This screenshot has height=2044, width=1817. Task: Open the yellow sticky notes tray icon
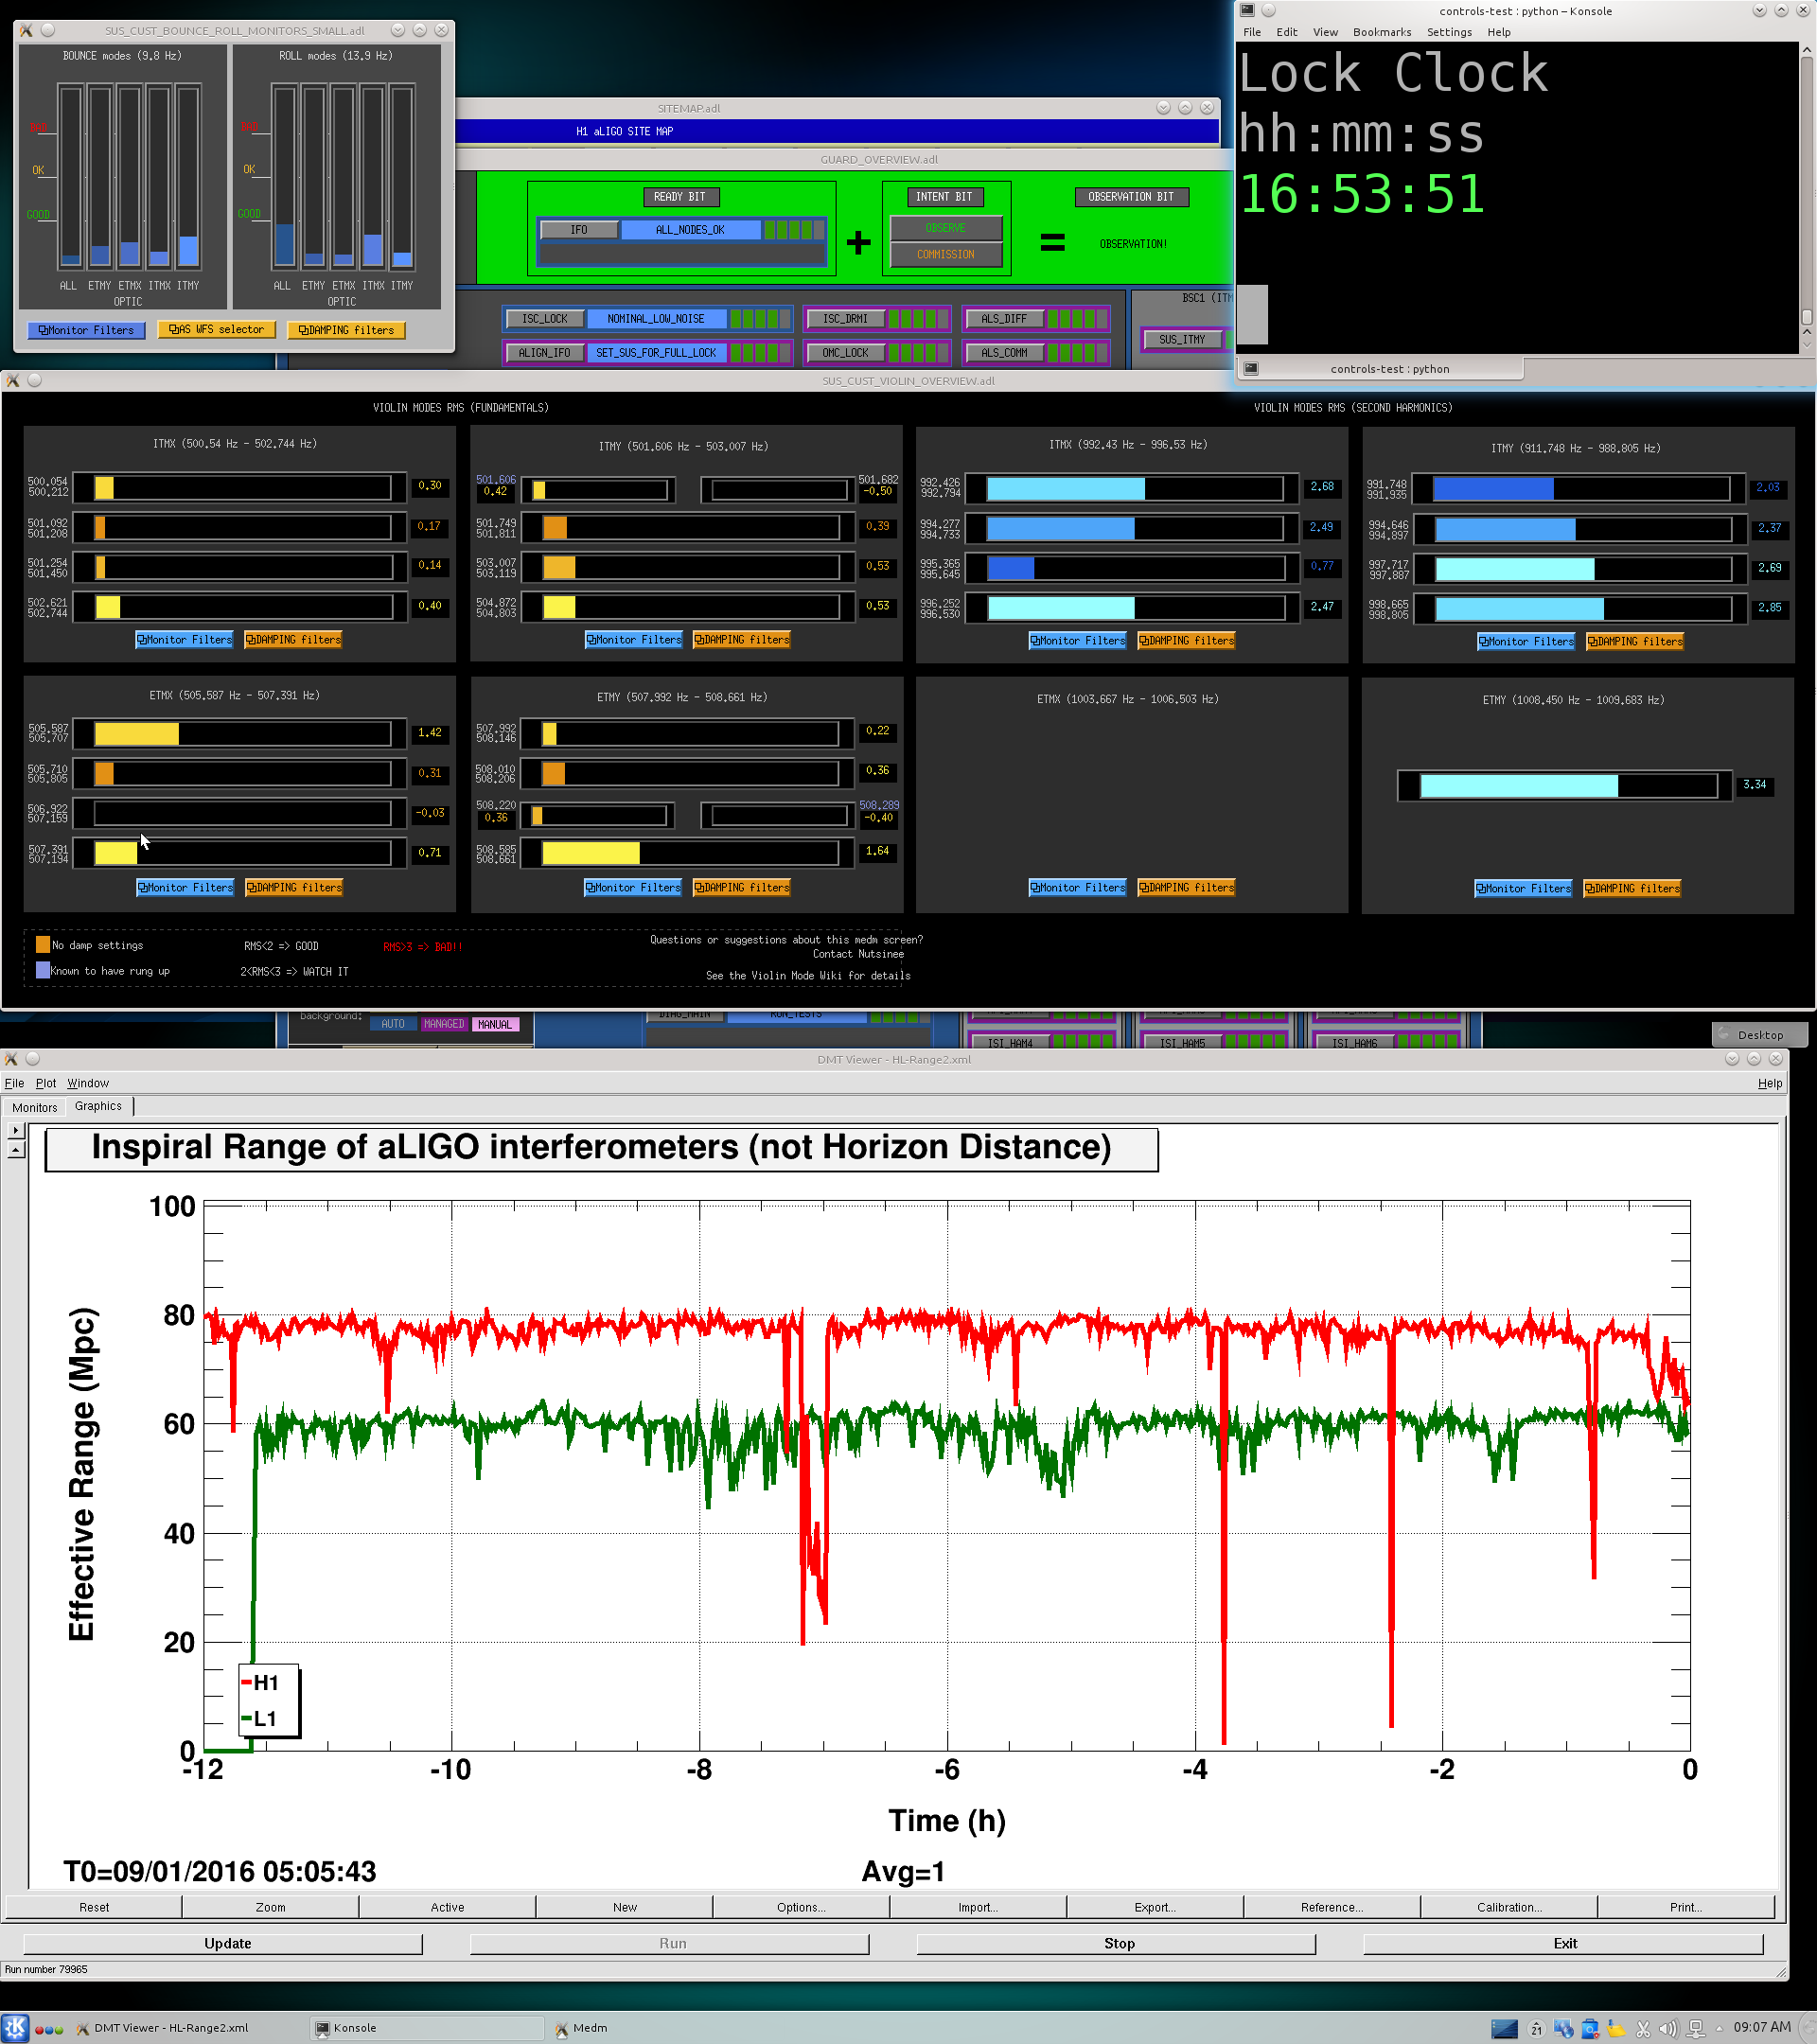coord(1616,2029)
